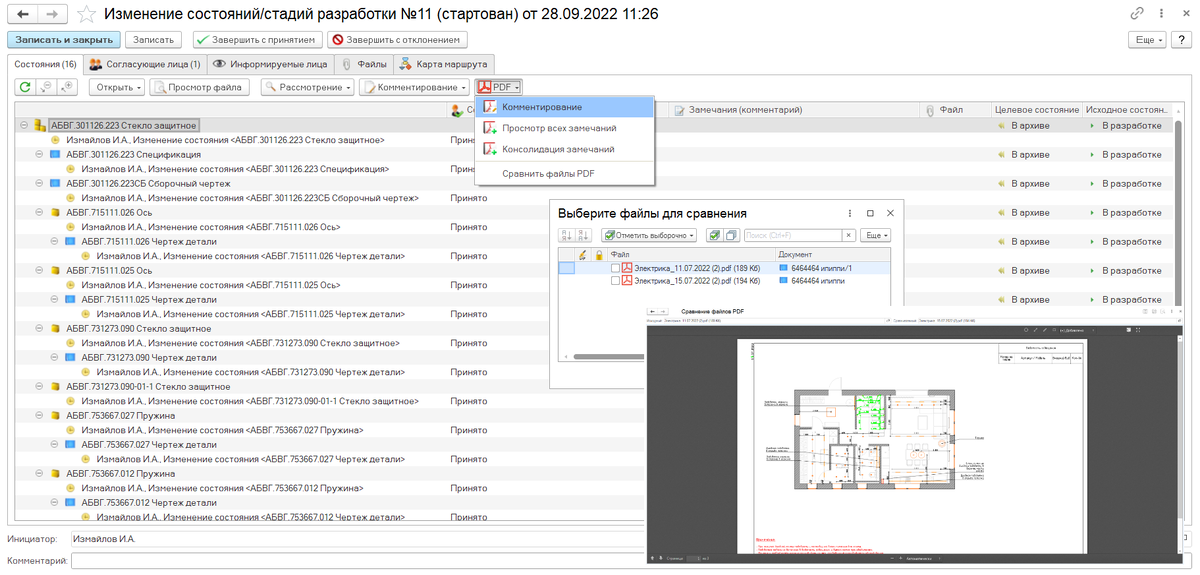This screenshot has height=575, width=1200.
Task: Select 'Просмотр всех замечаний' menu item
Action: pos(566,128)
